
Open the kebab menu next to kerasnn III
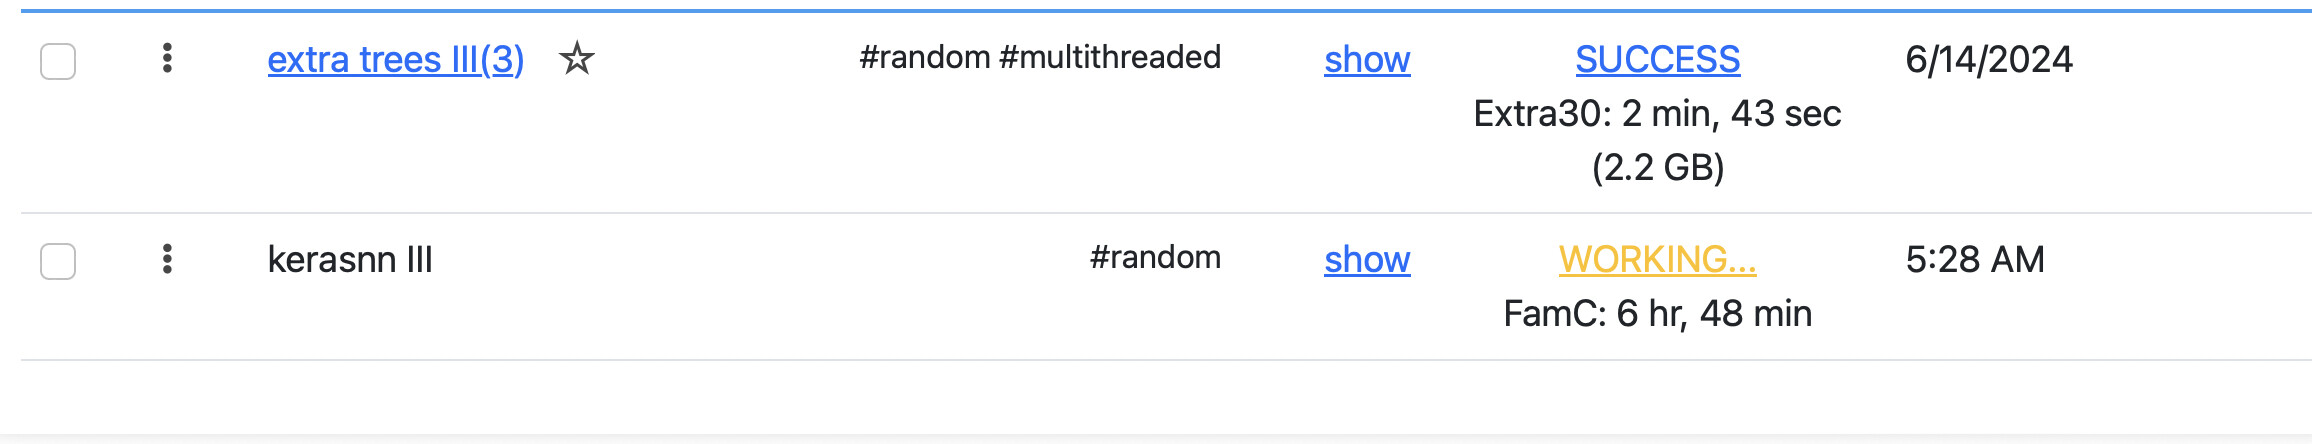tap(167, 259)
